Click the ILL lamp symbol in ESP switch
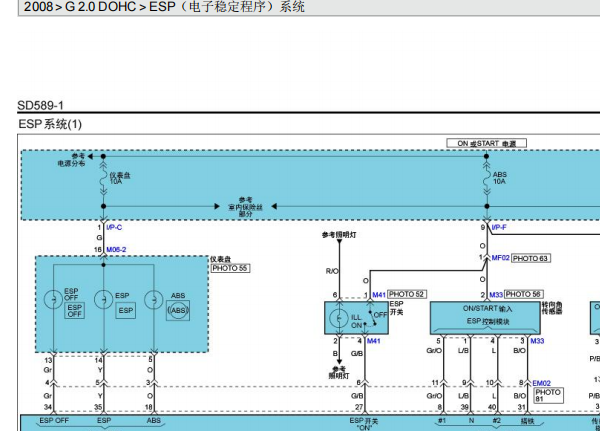 [339, 318]
